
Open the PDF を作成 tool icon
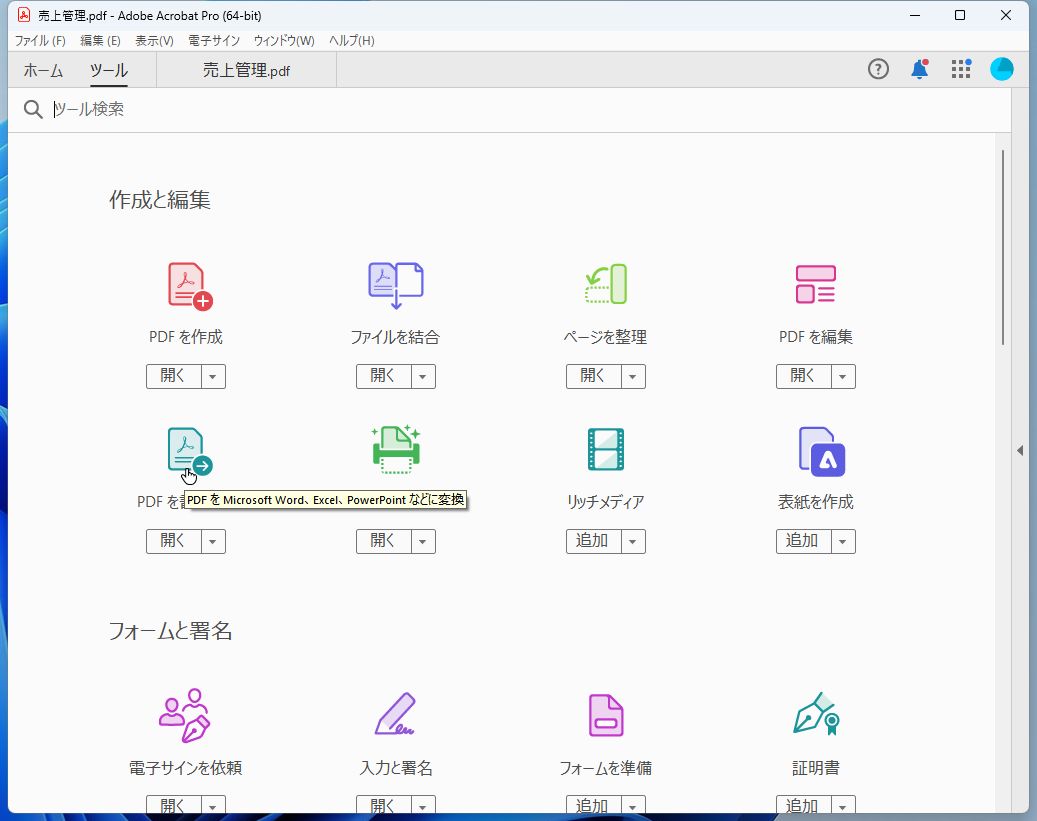tap(185, 283)
